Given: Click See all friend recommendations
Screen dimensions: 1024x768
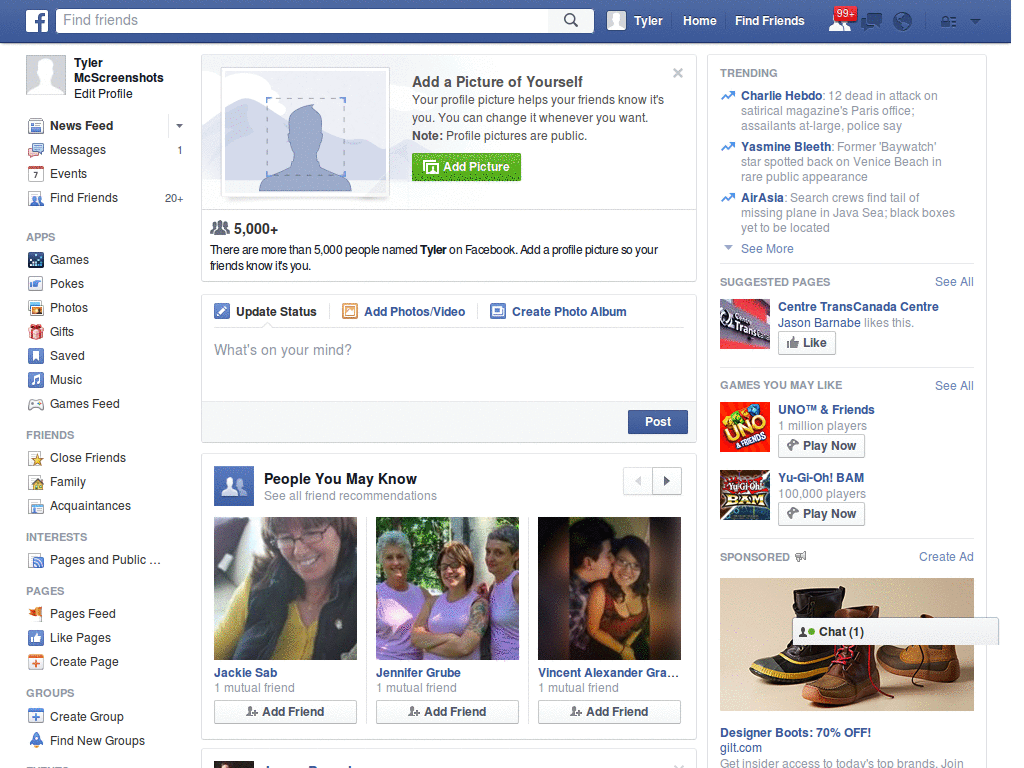Looking at the screenshot, I should pos(350,496).
